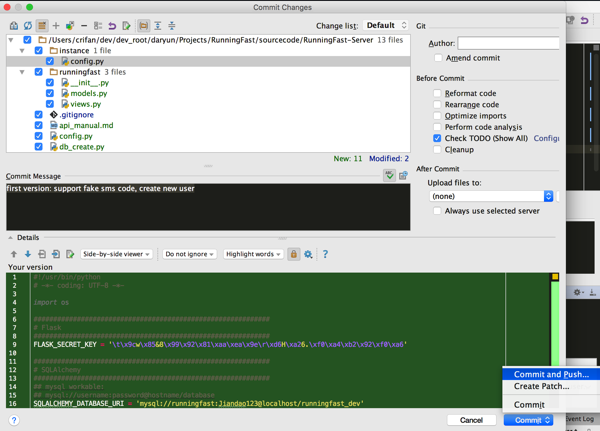This screenshot has height=431, width=600.
Task: Uncheck models.py in the file list
Action: (50, 93)
